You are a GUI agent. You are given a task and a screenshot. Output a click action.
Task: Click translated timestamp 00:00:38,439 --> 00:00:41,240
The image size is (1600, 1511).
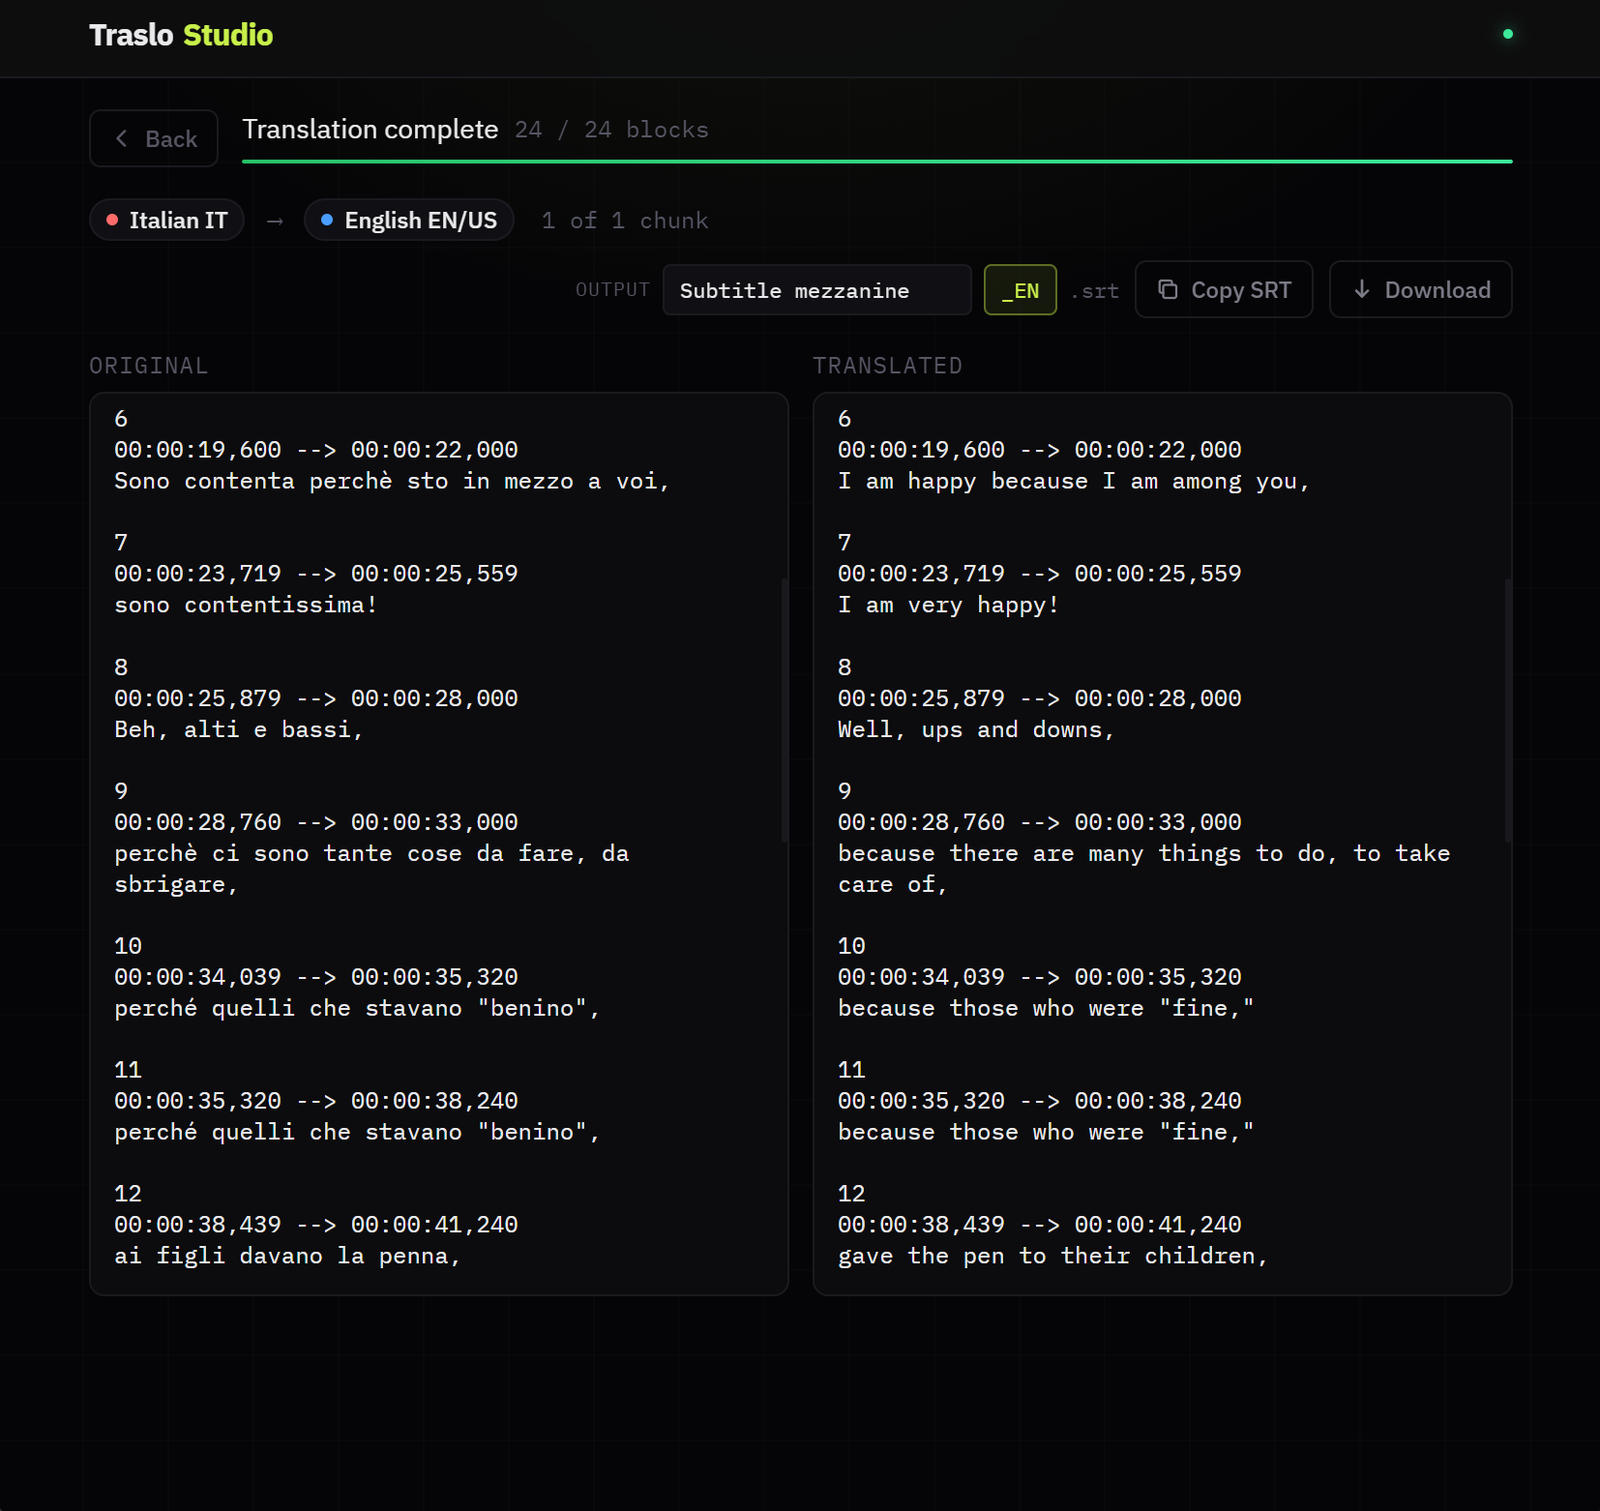point(1040,1225)
